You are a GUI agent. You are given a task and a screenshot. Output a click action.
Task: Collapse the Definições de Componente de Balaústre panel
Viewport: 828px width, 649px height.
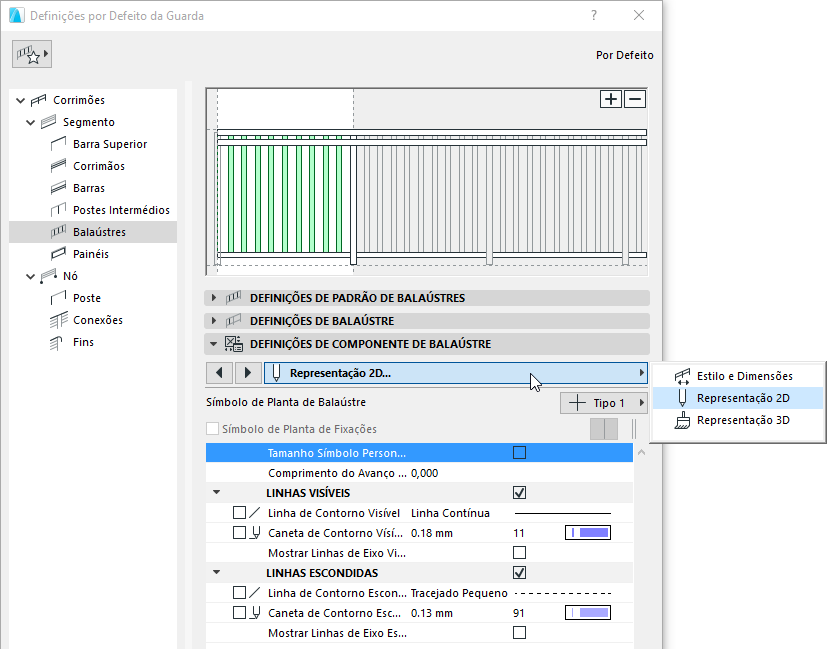[x=213, y=344]
